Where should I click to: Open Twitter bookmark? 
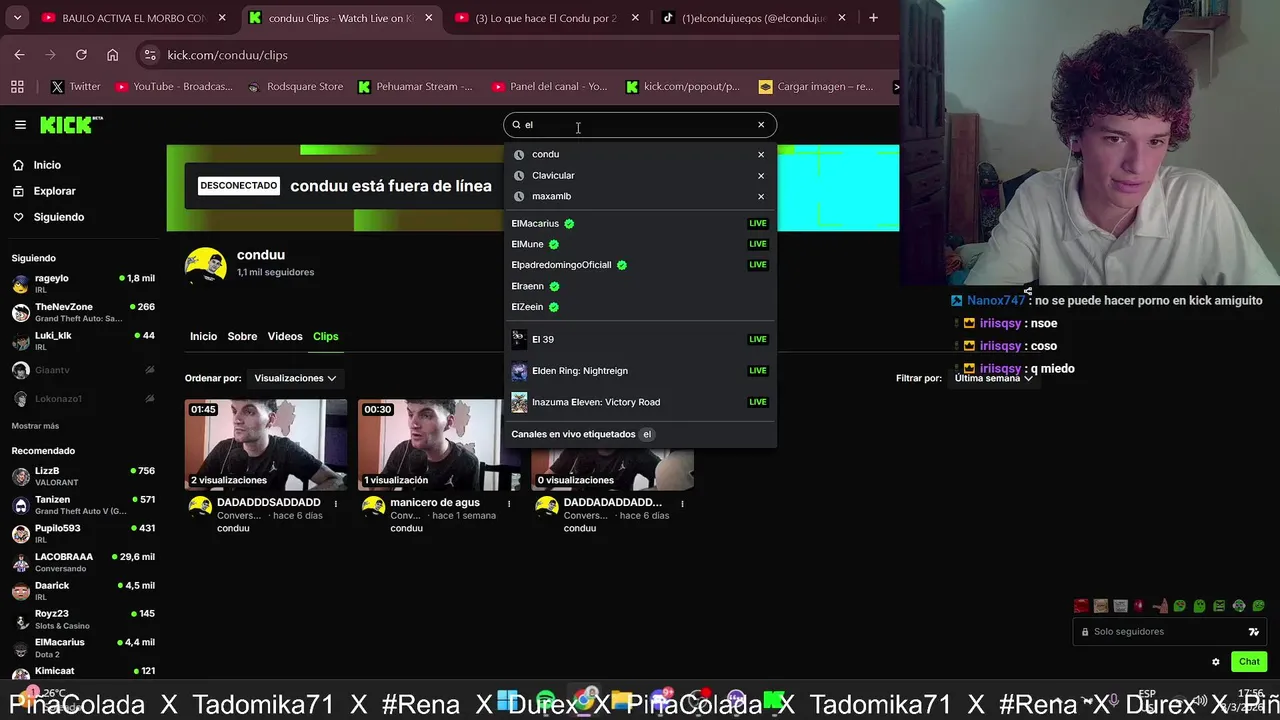pyautogui.click(x=76, y=87)
